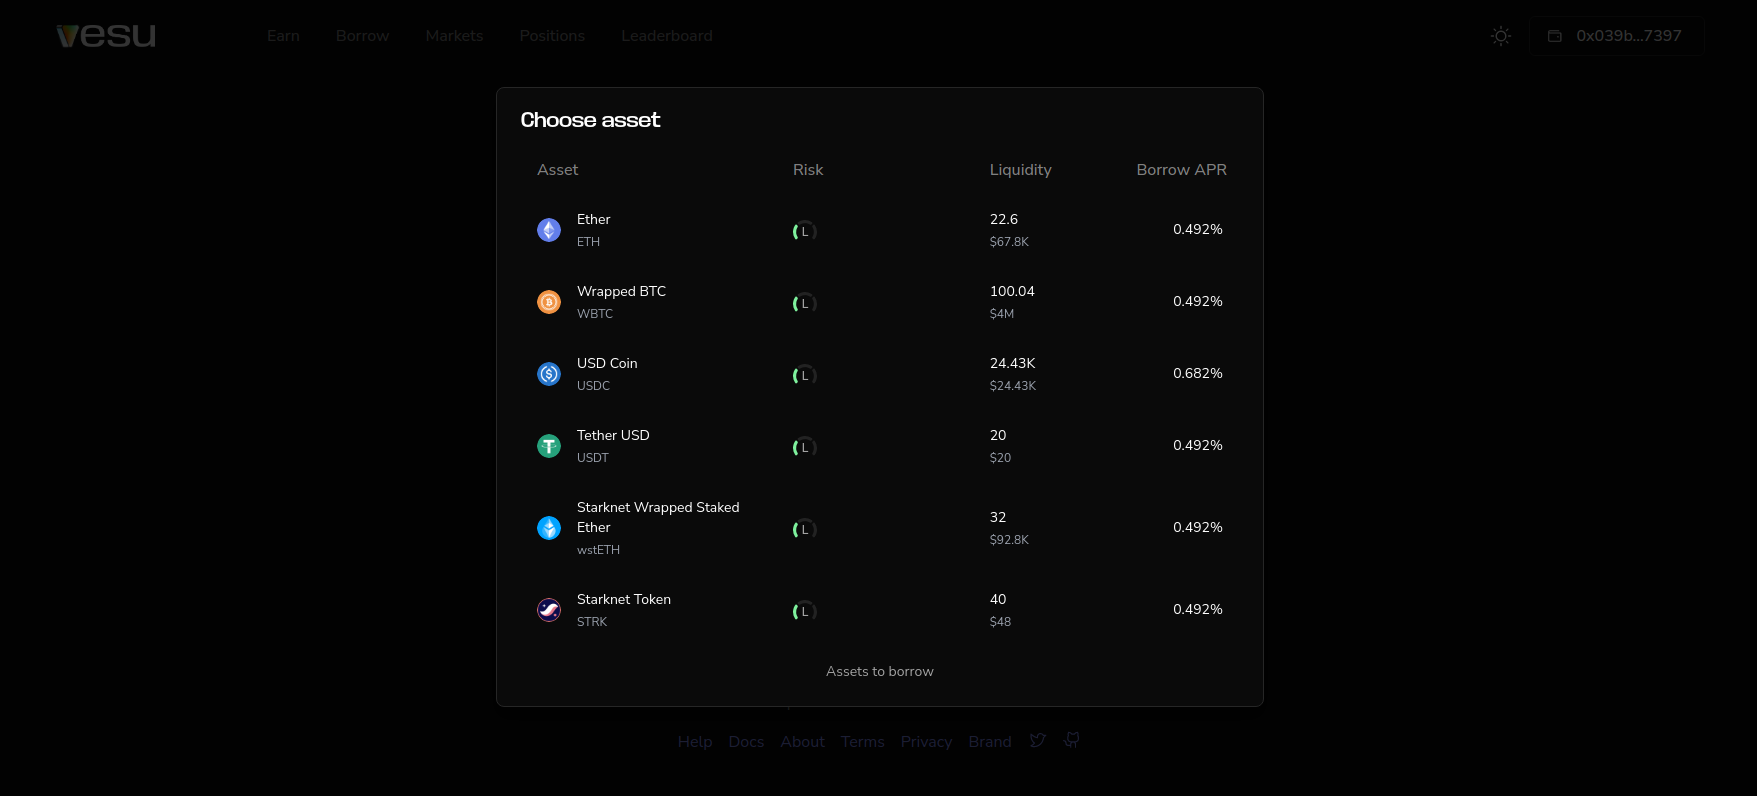Viewport: 1757px width, 796px height.
Task: Select Ether as borrow asset
Action: coord(880,230)
